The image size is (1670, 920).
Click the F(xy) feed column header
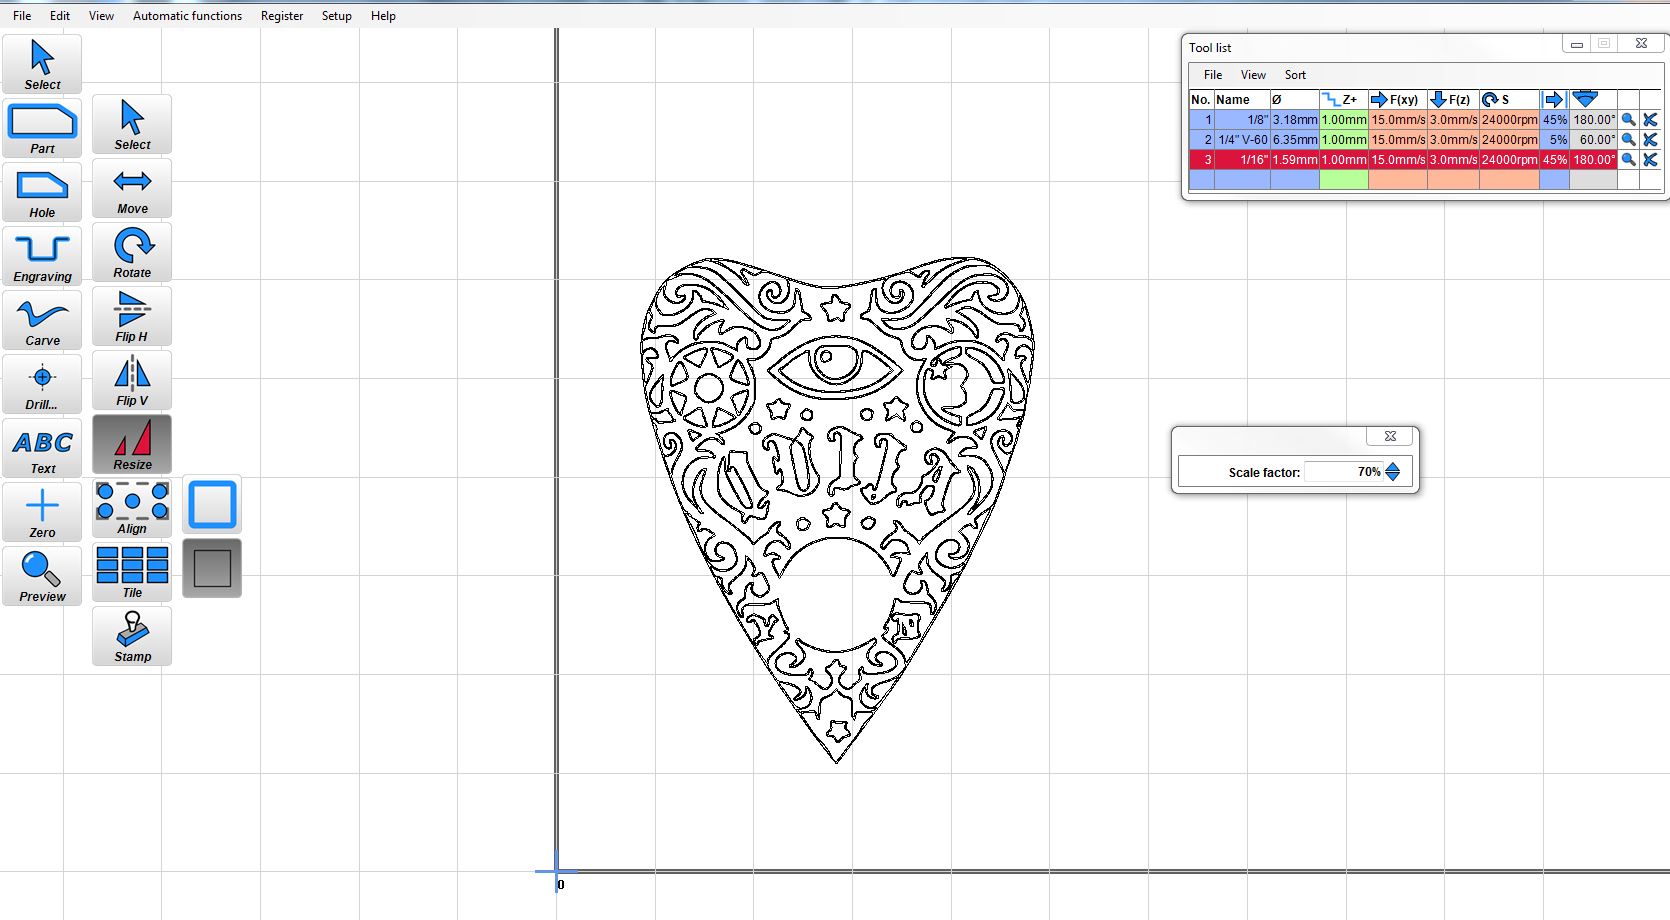click(x=1397, y=99)
